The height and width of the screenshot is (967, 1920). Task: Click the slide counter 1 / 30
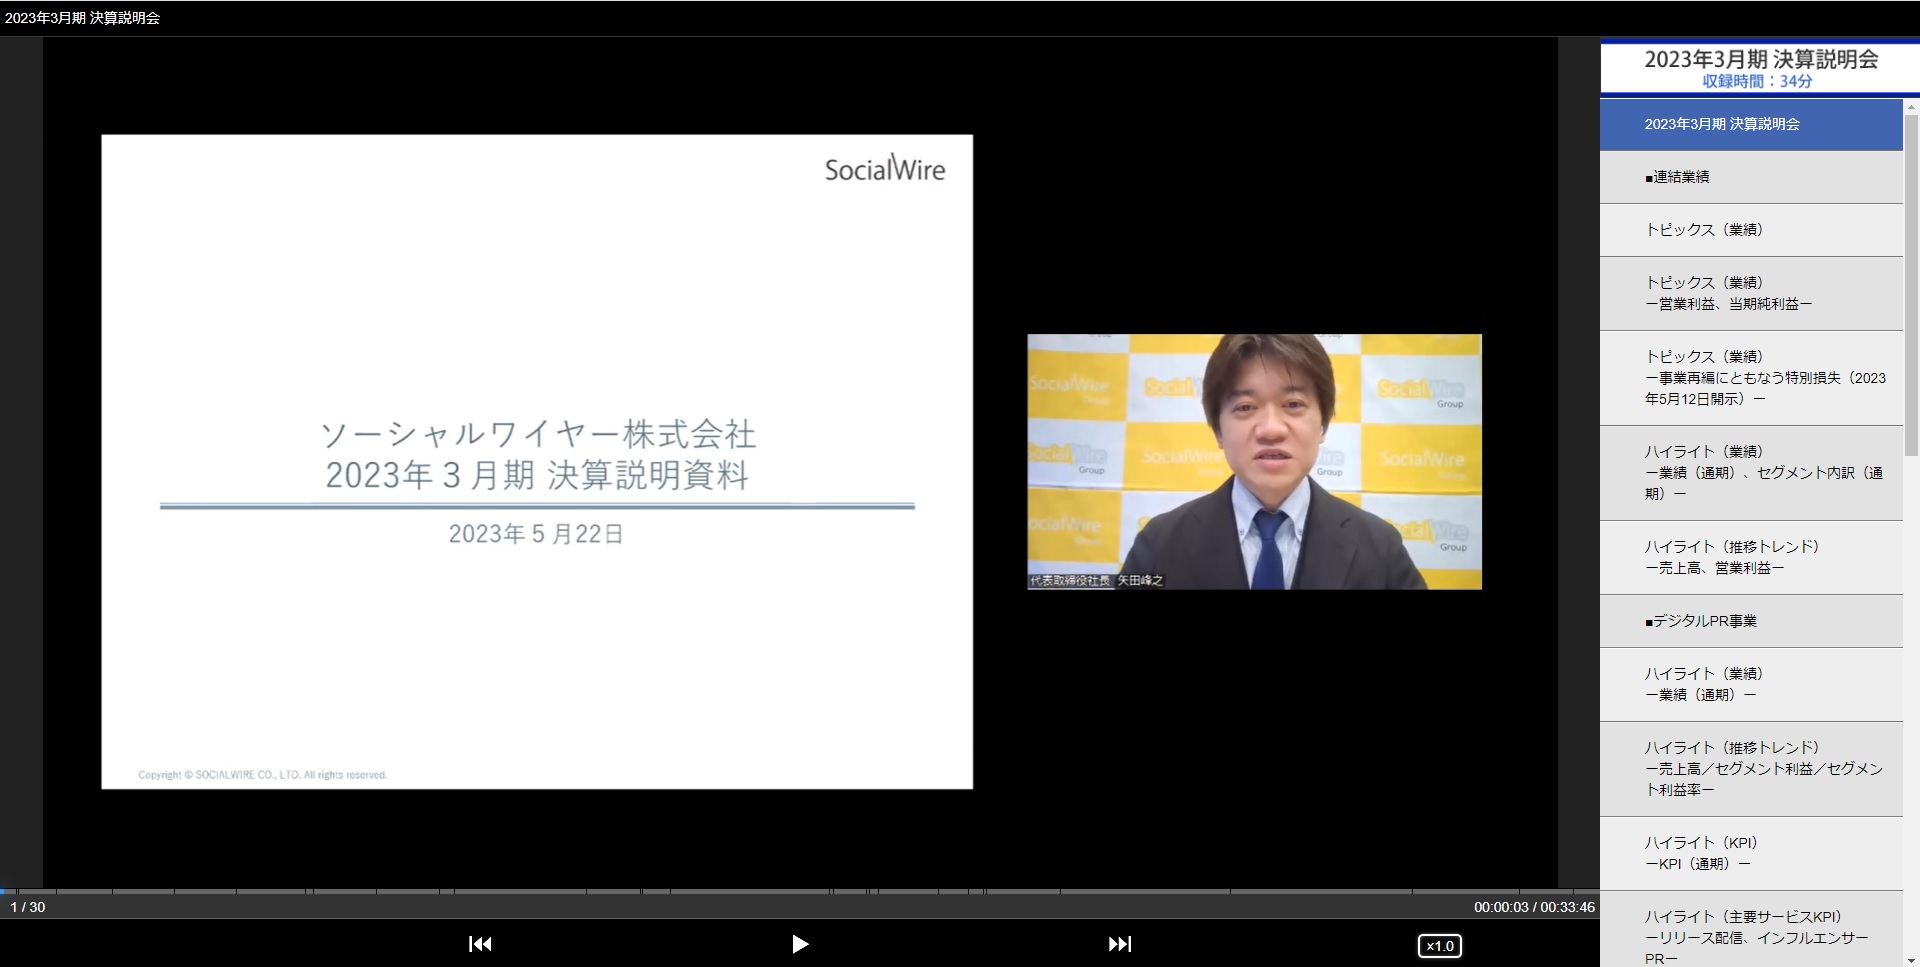click(28, 907)
